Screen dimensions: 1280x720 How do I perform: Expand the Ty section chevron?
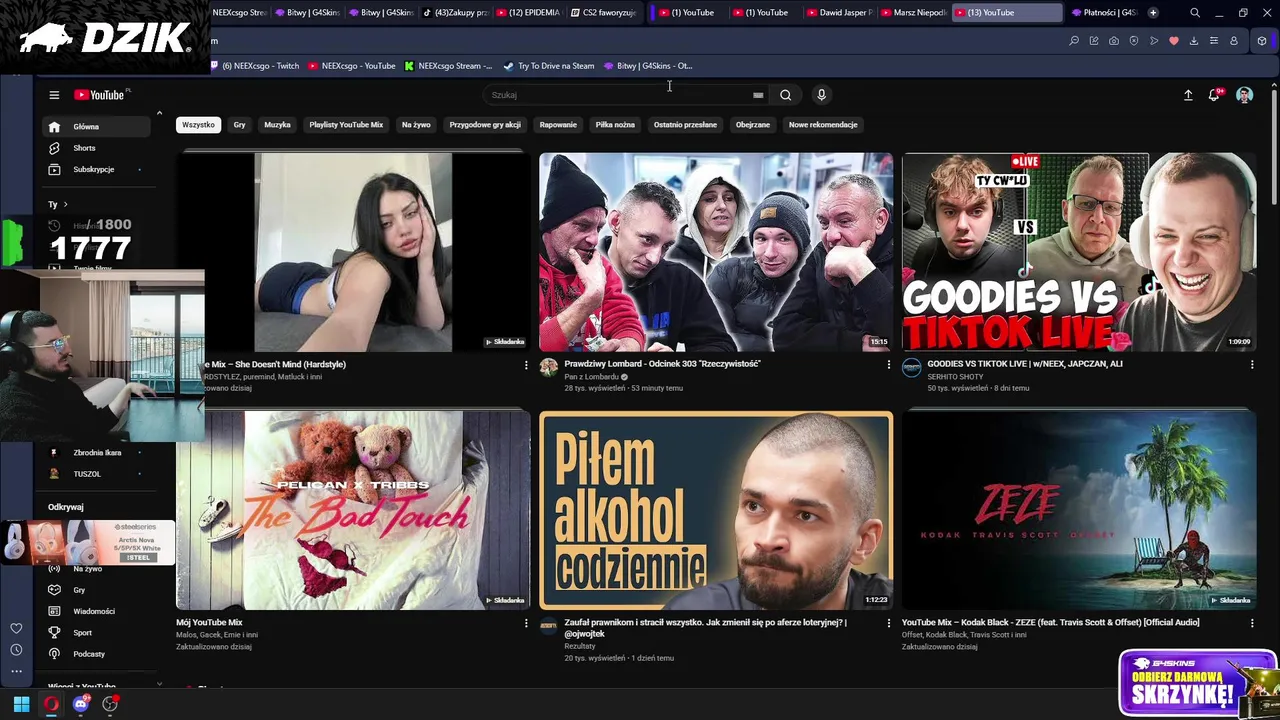coord(65,204)
